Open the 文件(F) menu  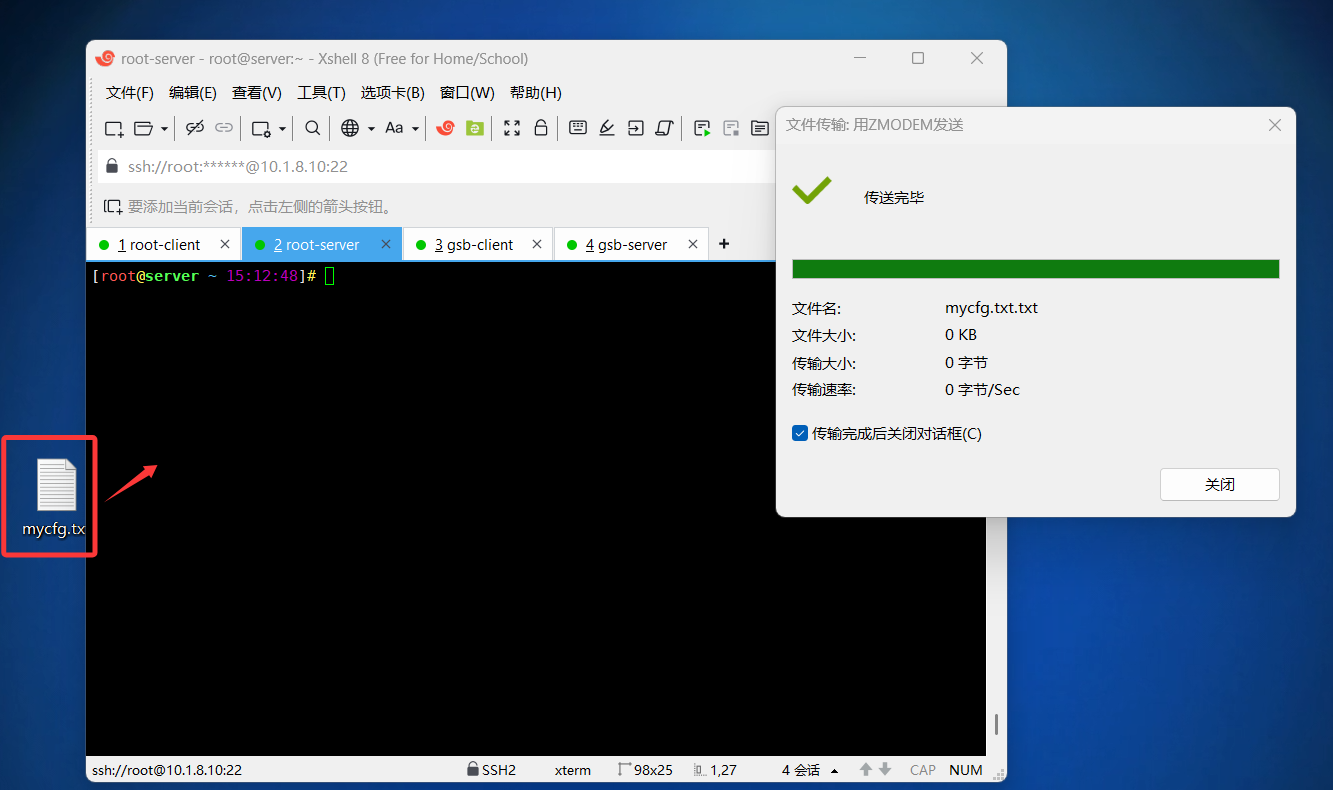[x=130, y=93]
